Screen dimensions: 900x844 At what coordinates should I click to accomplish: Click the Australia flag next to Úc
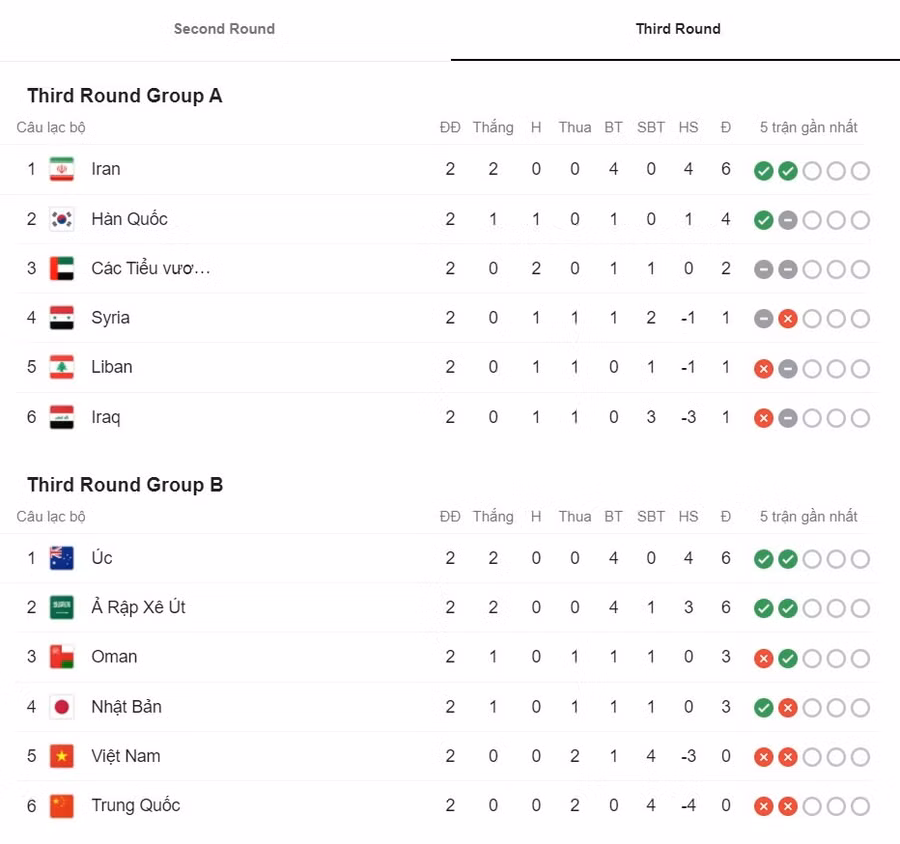click(61, 558)
